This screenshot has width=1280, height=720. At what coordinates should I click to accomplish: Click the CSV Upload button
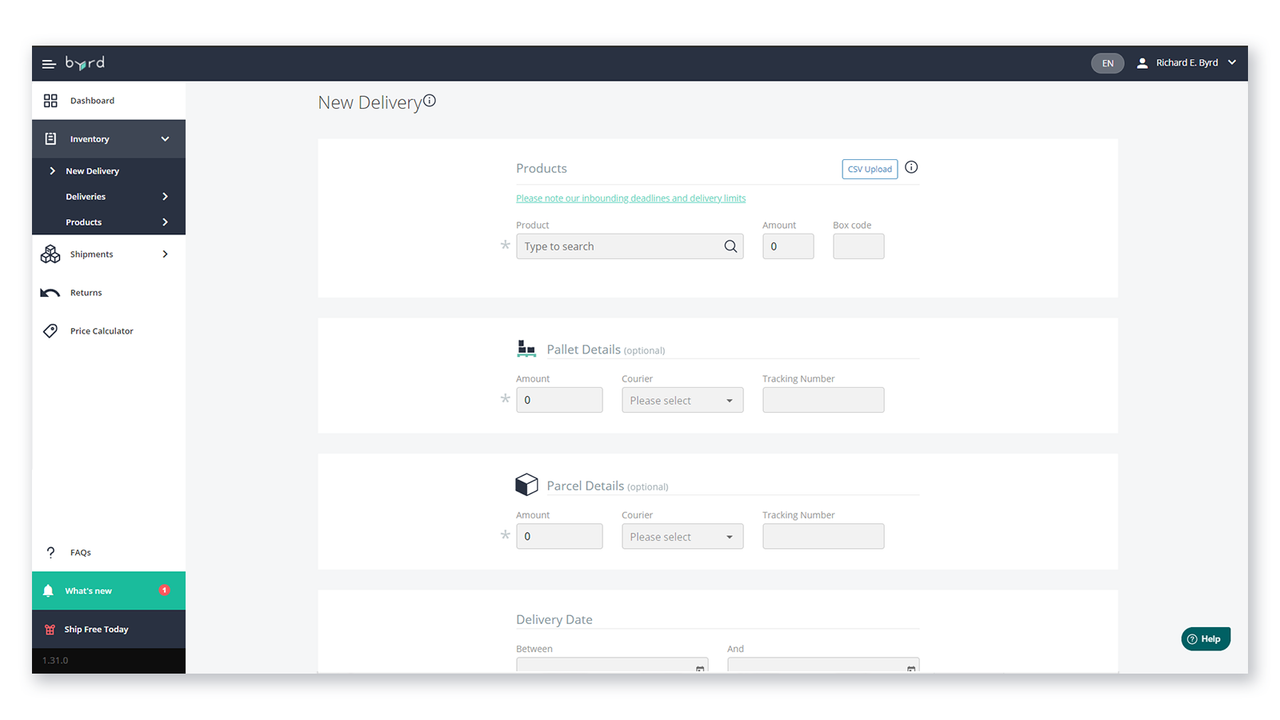pyautogui.click(x=869, y=168)
